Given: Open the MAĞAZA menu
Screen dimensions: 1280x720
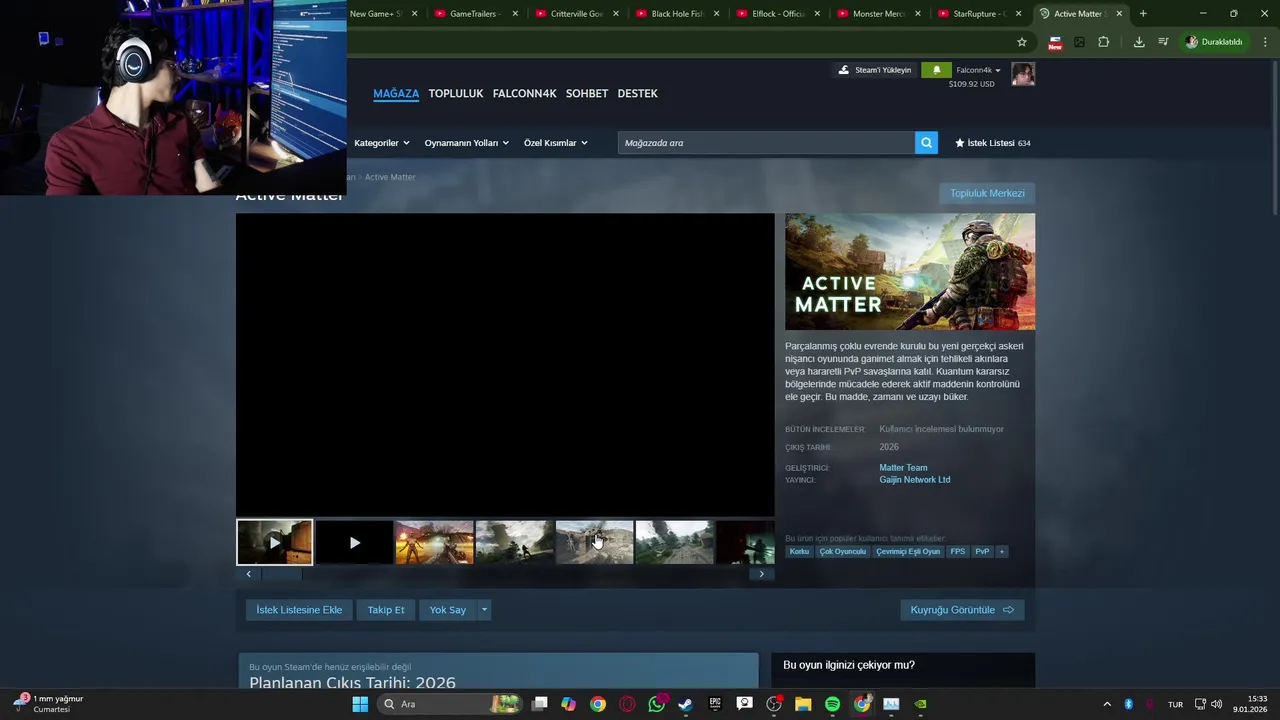Looking at the screenshot, I should (396, 93).
